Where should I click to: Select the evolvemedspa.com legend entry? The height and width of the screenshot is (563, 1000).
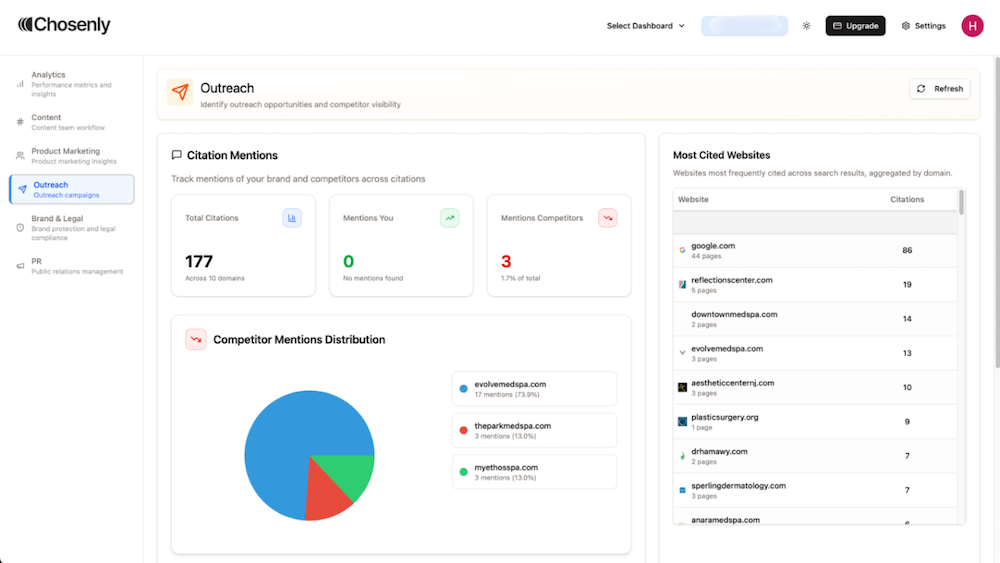[534, 389]
